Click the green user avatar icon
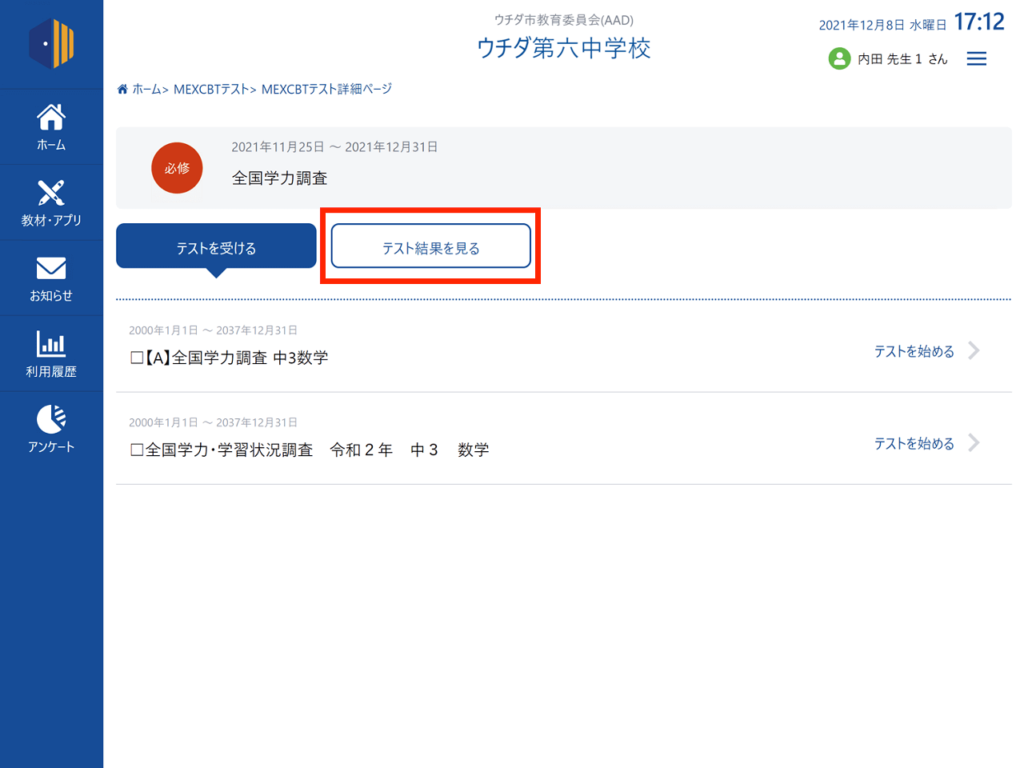 point(839,59)
